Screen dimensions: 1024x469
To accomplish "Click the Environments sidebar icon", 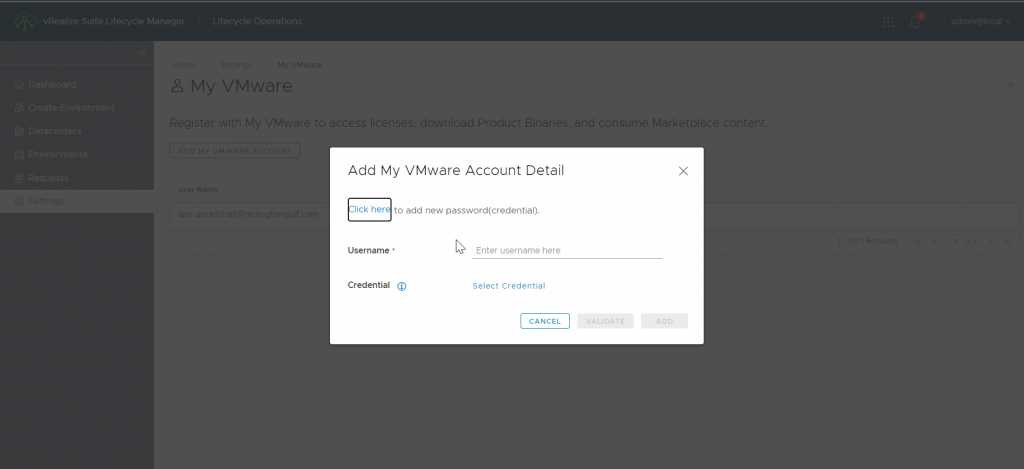I will click(19, 154).
